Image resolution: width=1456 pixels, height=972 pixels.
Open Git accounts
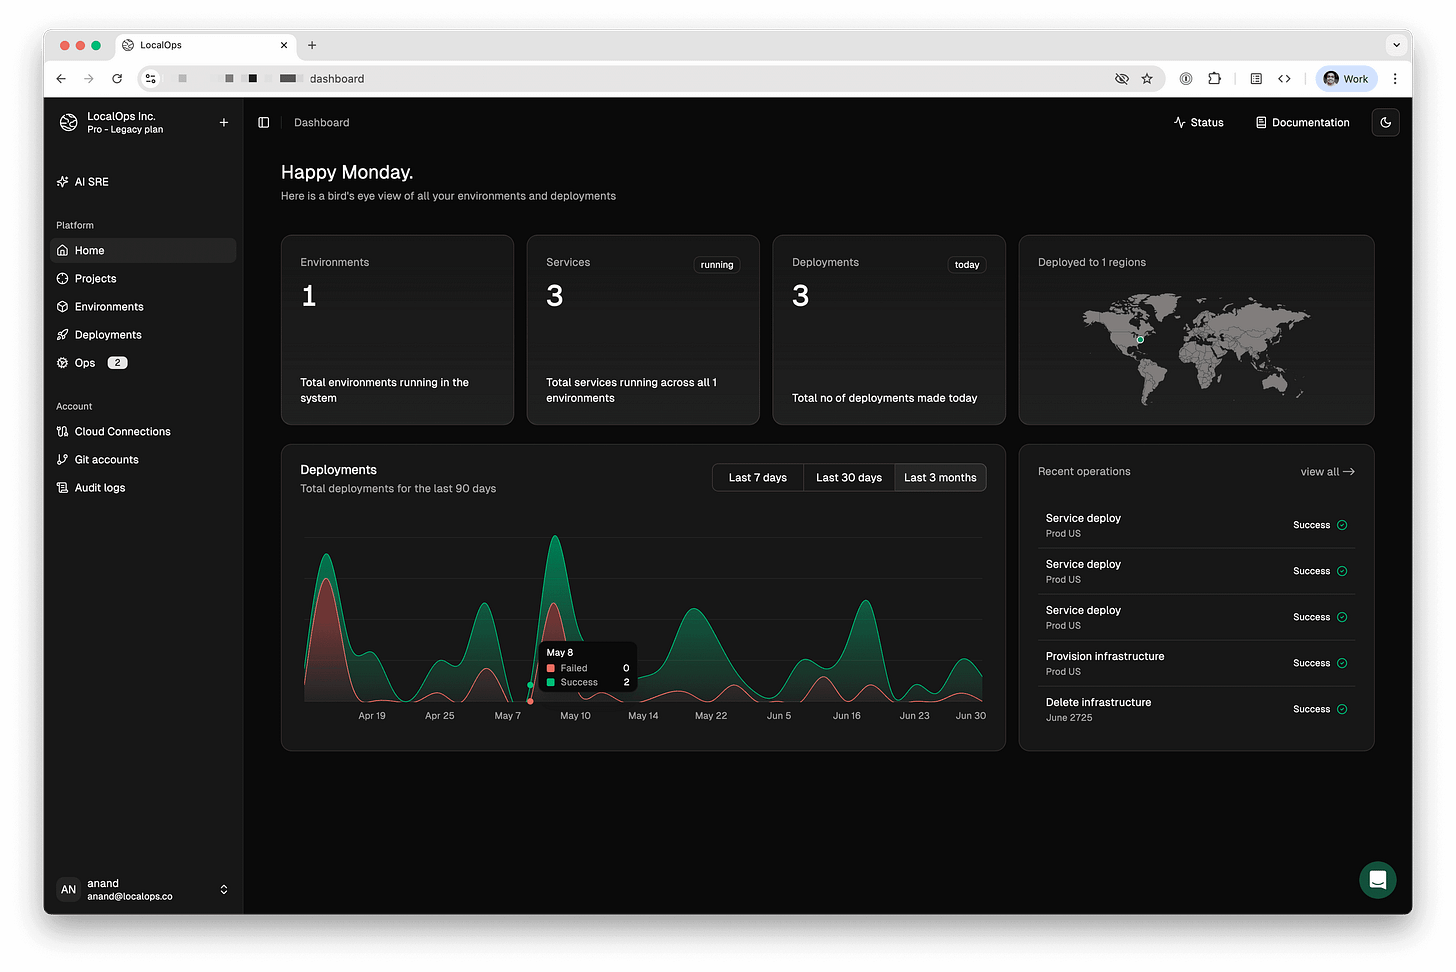[143, 460]
